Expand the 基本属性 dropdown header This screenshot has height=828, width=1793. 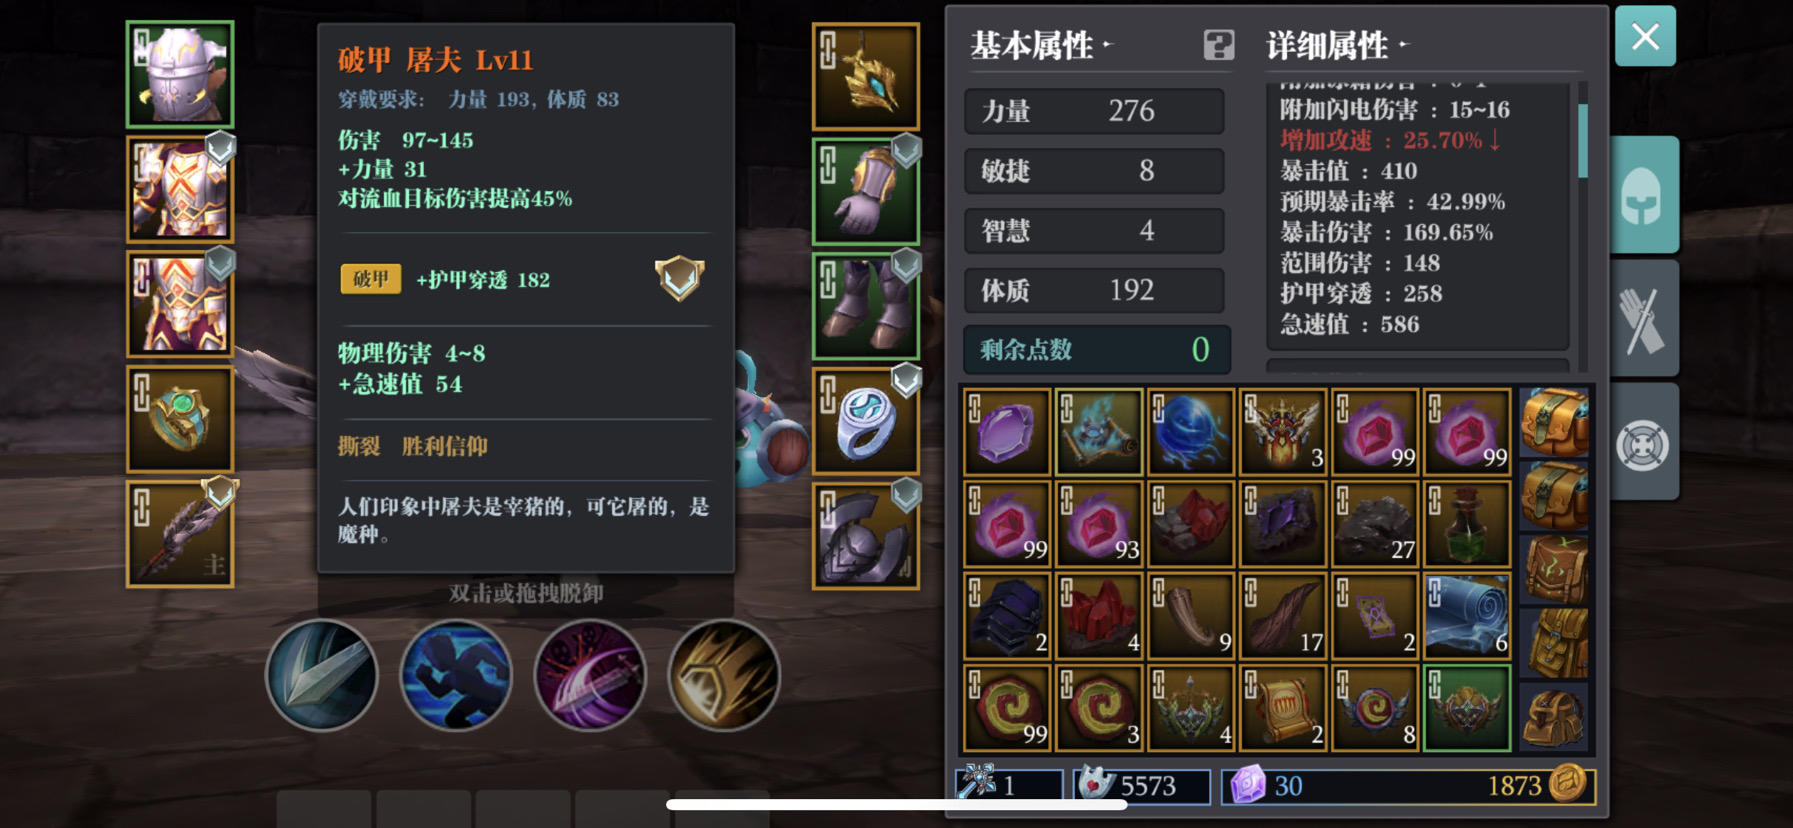tap(1041, 45)
